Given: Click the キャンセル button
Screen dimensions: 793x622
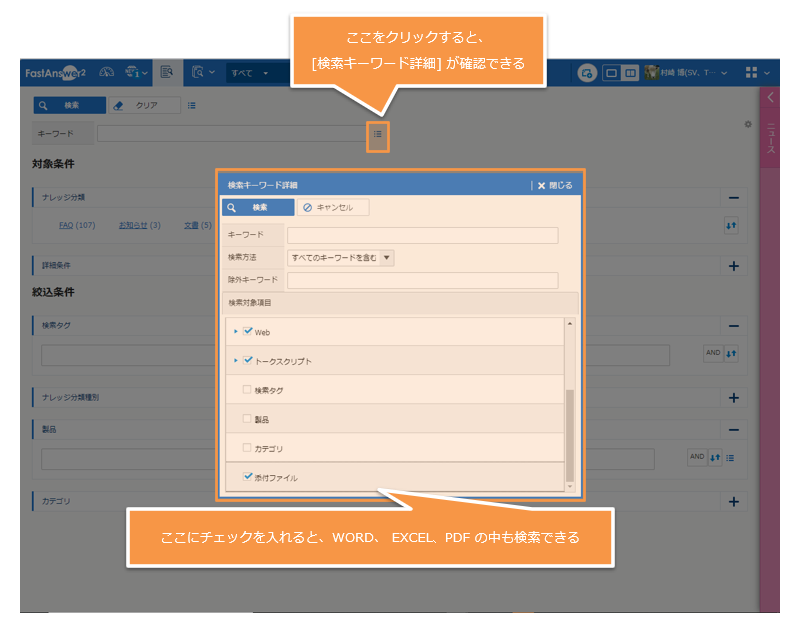Looking at the screenshot, I should (334, 207).
